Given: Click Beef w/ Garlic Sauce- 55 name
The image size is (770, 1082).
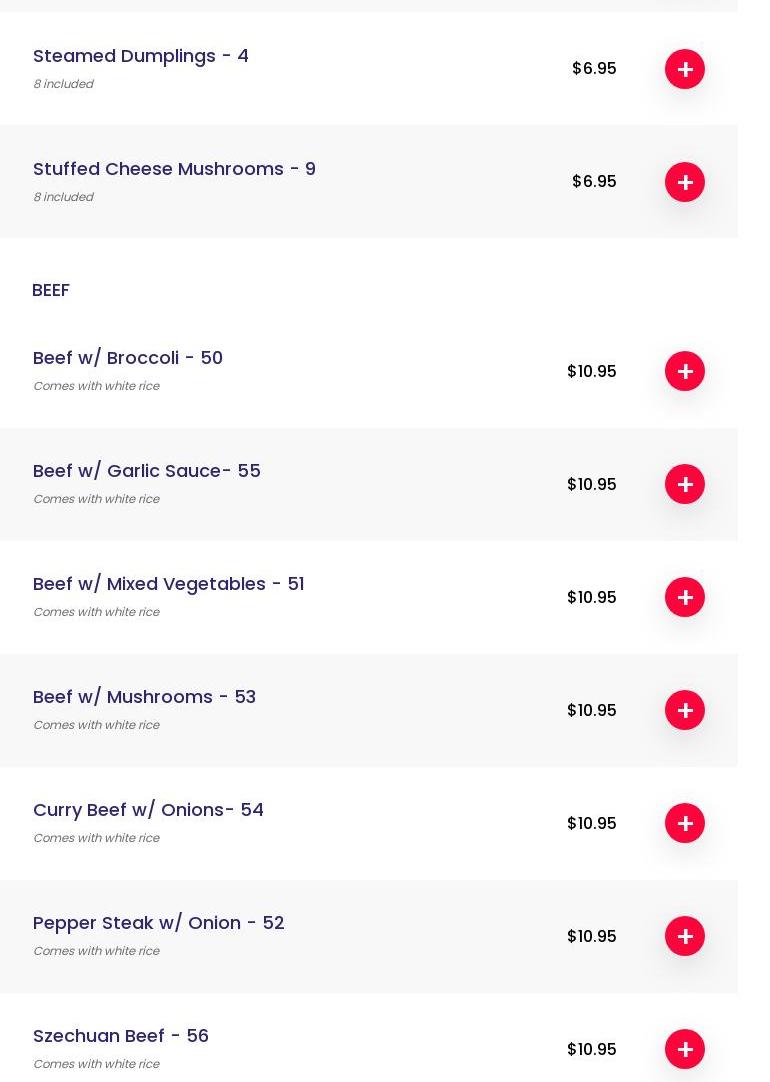Looking at the screenshot, I should pos(147,471).
